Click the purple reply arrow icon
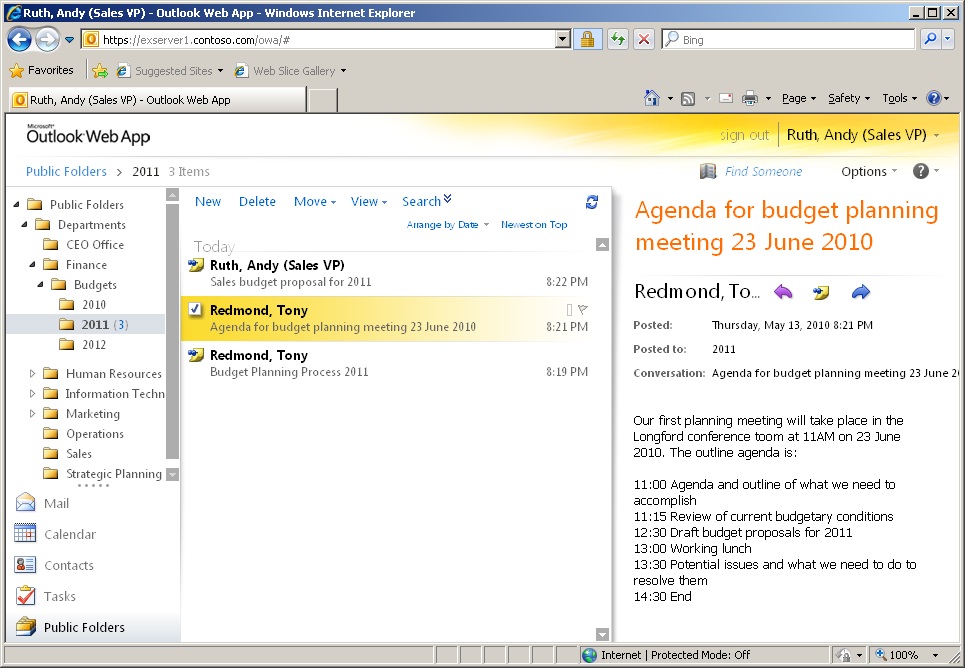 pos(783,292)
